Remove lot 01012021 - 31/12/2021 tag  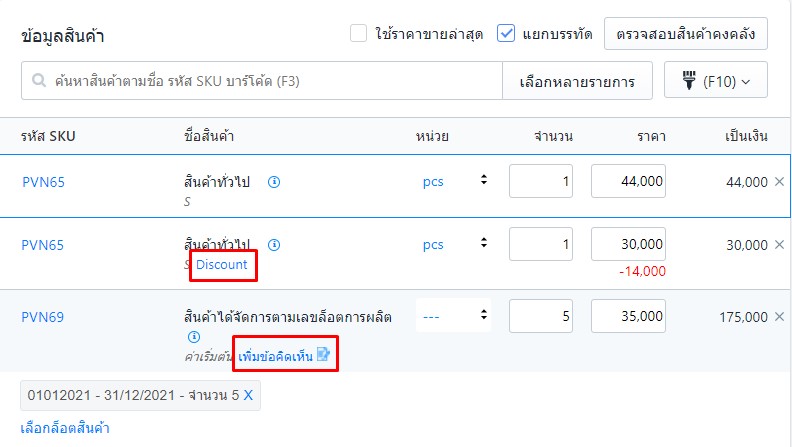tap(248, 395)
